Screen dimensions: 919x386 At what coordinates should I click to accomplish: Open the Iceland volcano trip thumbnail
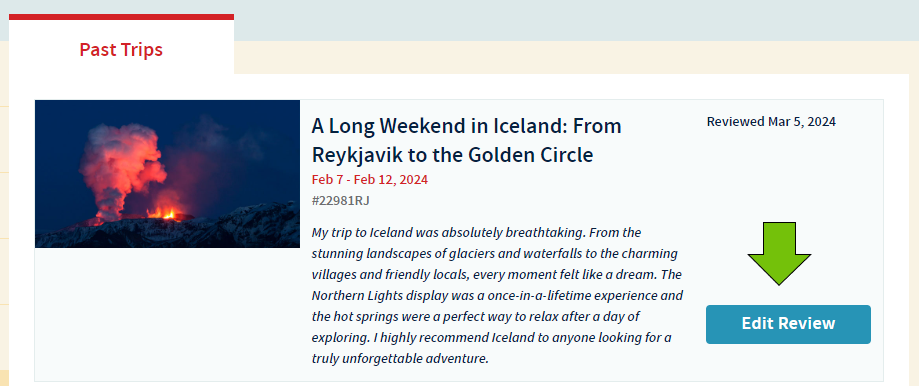167,174
